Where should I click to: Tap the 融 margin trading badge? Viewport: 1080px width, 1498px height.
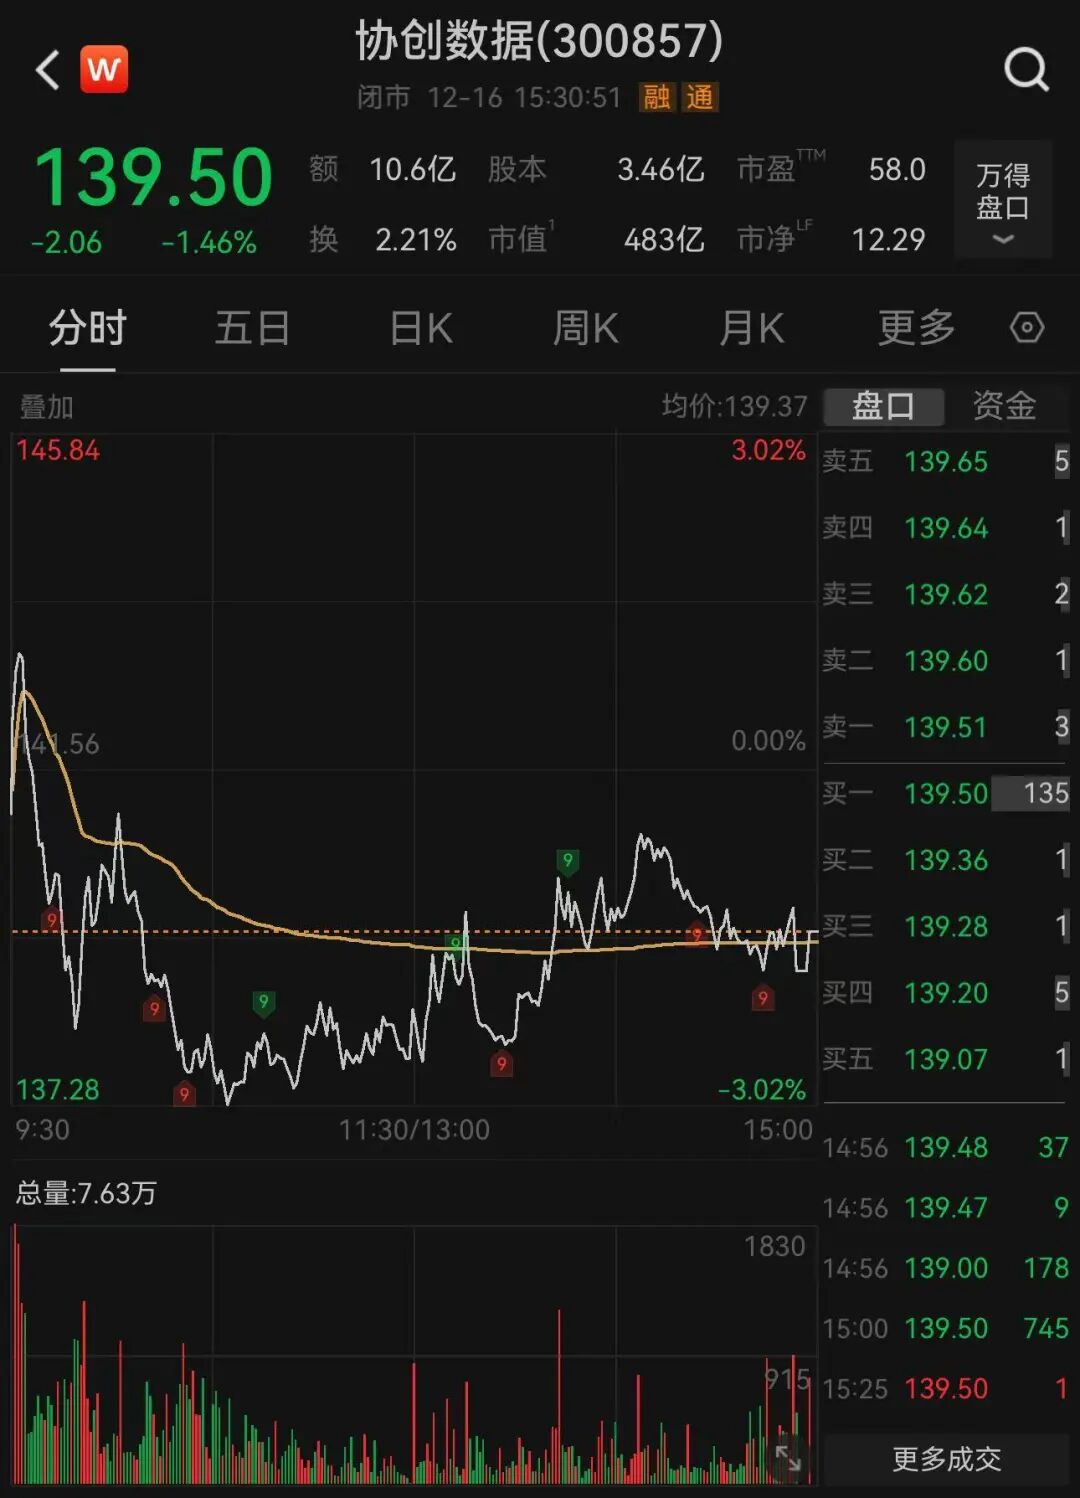click(657, 99)
